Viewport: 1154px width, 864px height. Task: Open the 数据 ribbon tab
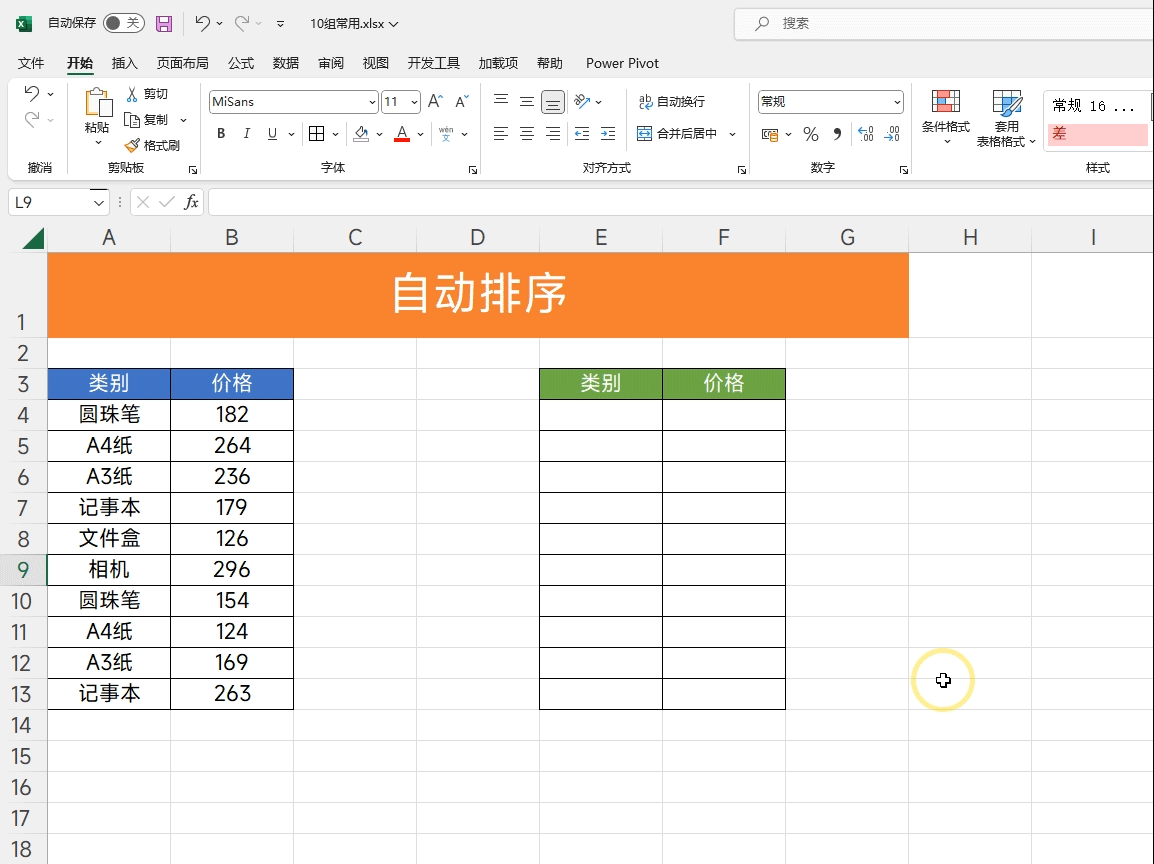(285, 63)
